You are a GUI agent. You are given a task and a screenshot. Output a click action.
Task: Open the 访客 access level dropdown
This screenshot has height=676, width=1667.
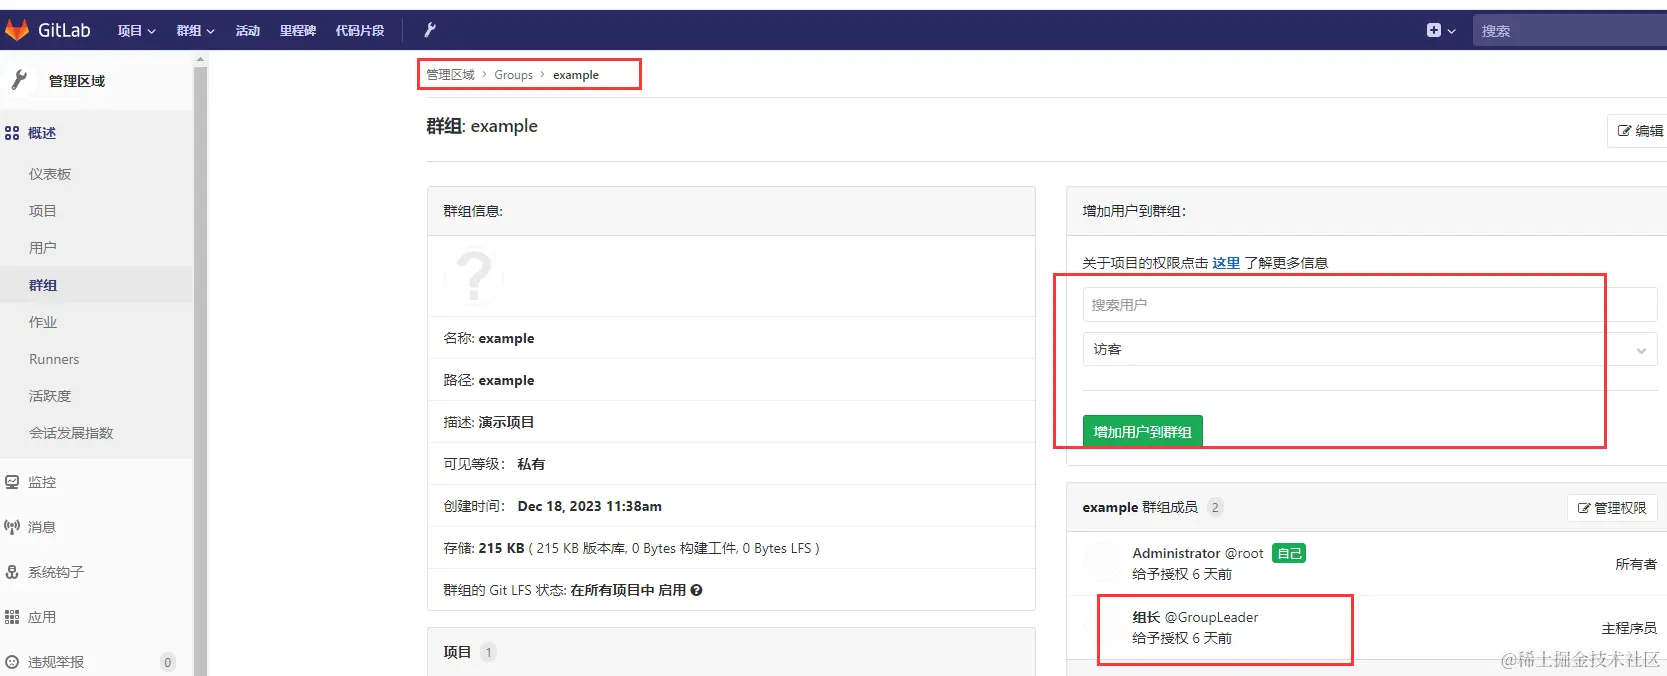pos(1370,349)
